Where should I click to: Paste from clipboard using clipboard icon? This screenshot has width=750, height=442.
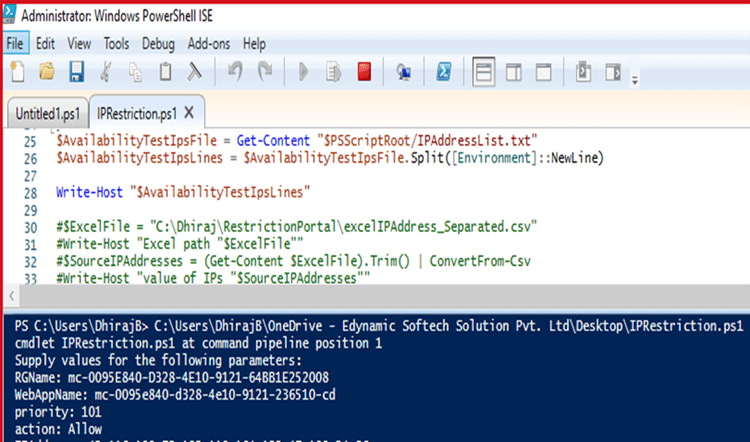pos(165,72)
